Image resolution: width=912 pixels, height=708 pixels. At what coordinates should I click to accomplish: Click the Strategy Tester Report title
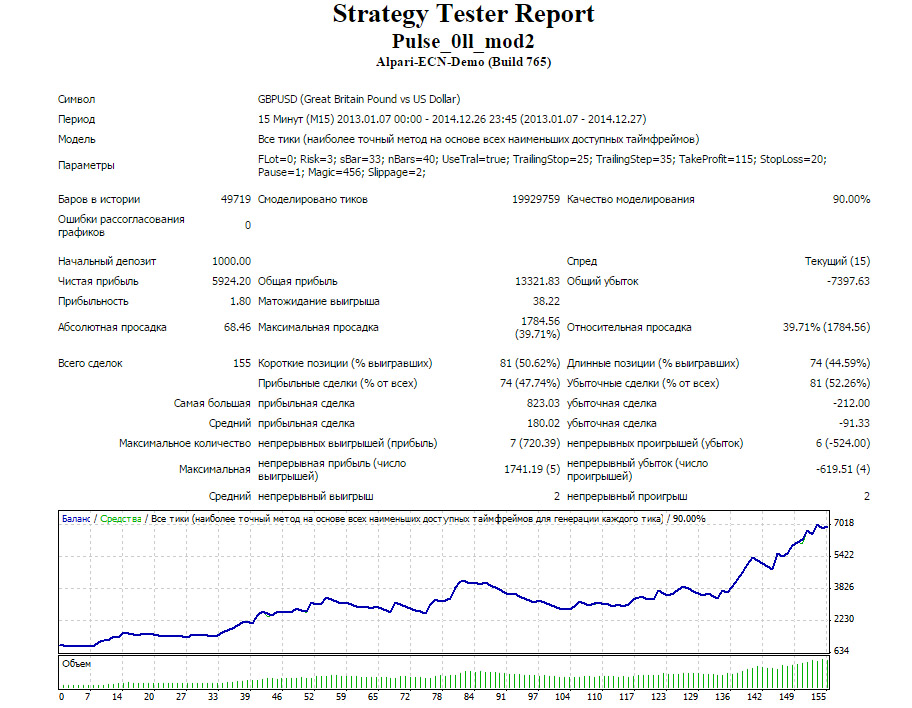tap(463, 14)
